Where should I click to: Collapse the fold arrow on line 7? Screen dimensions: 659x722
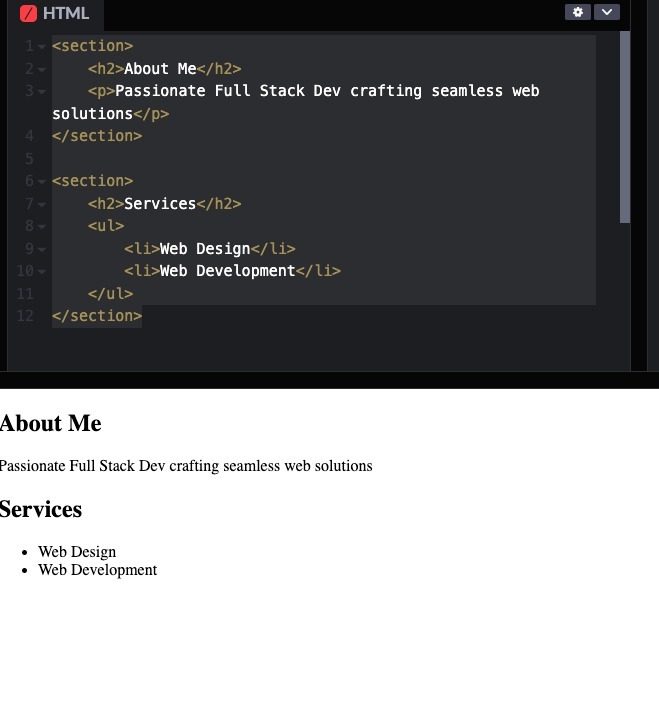tap(42, 204)
